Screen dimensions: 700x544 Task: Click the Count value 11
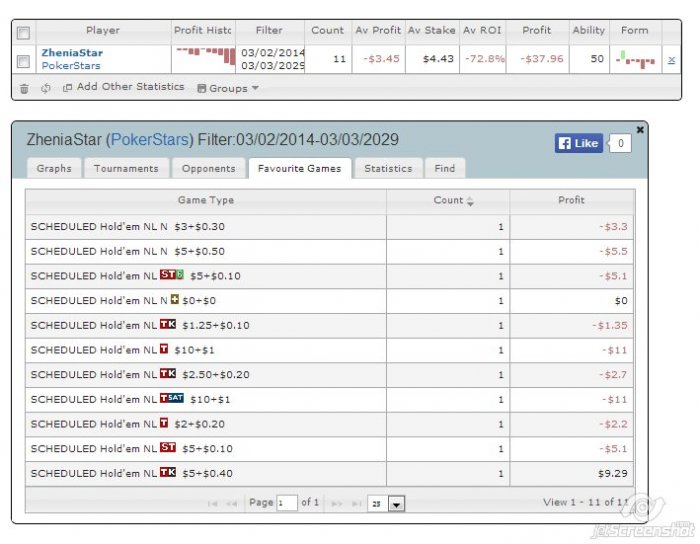339,59
